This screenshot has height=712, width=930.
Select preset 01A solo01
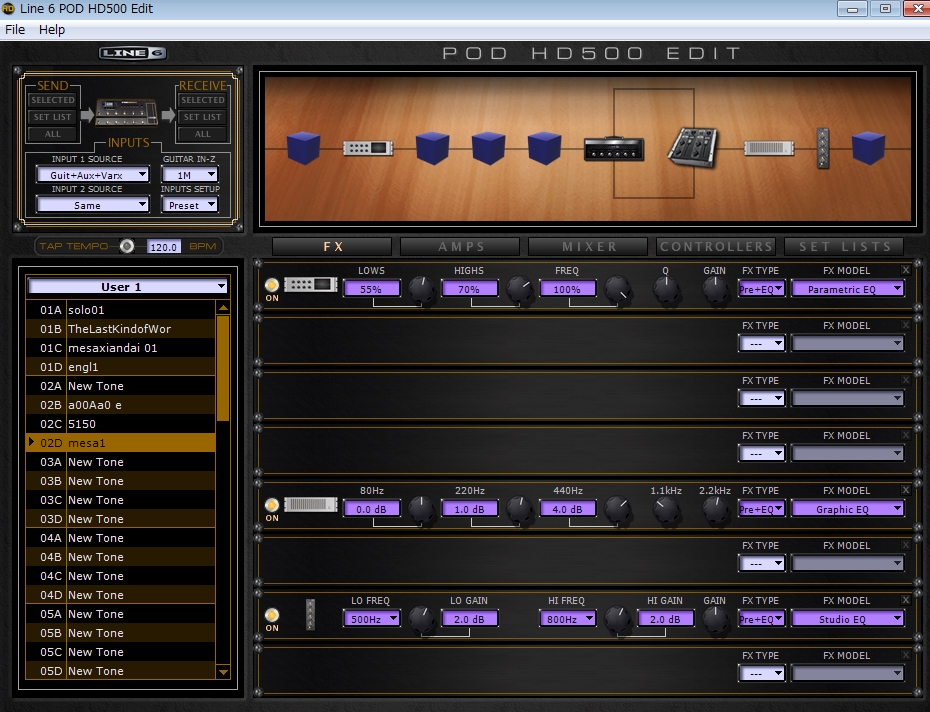click(x=120, y=310)
